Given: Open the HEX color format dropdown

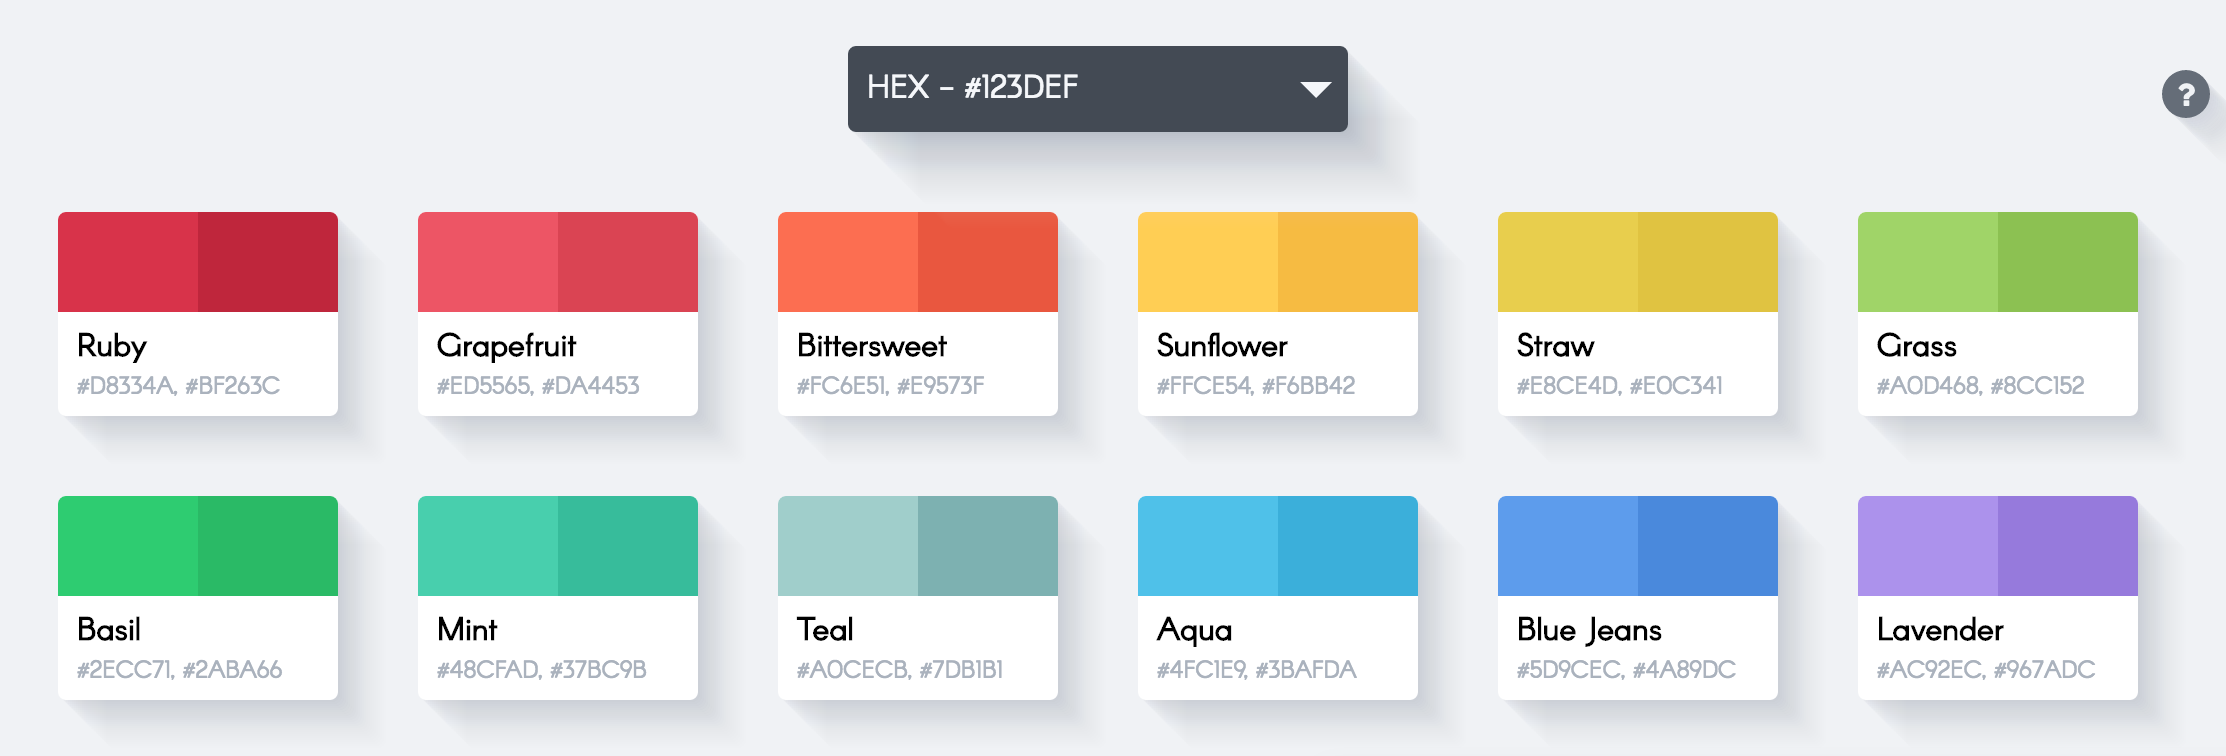Looking at the screenshot, I should coord(1096,88).
